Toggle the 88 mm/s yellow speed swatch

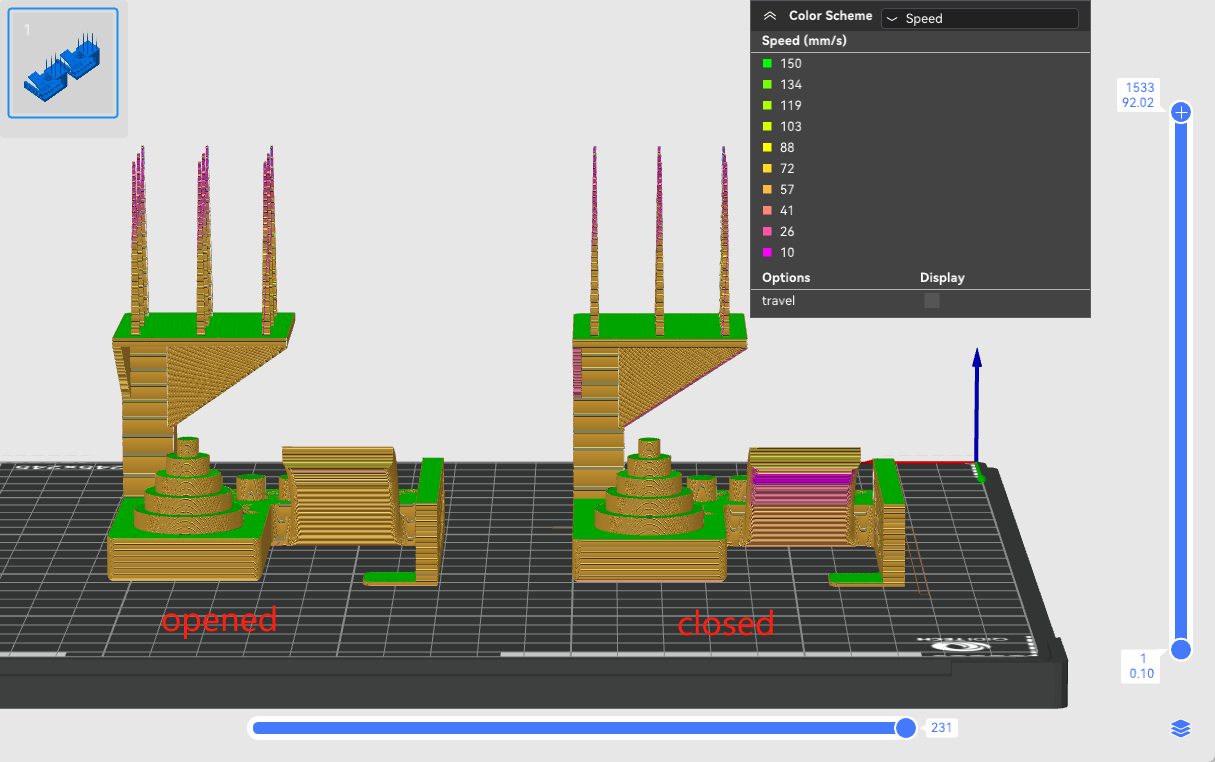(x=767, y=148)
